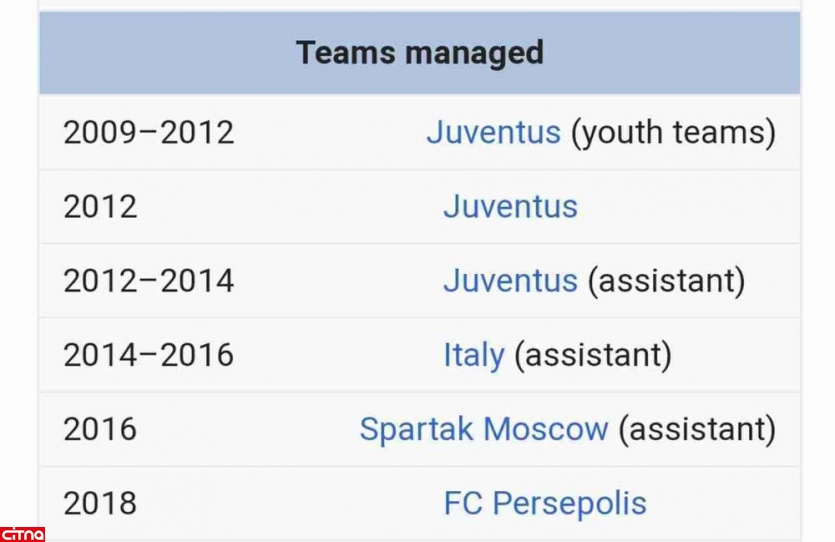This screenshot has height=542, width=835.
Task: Click the 2018 year cell
Action: 100,502
